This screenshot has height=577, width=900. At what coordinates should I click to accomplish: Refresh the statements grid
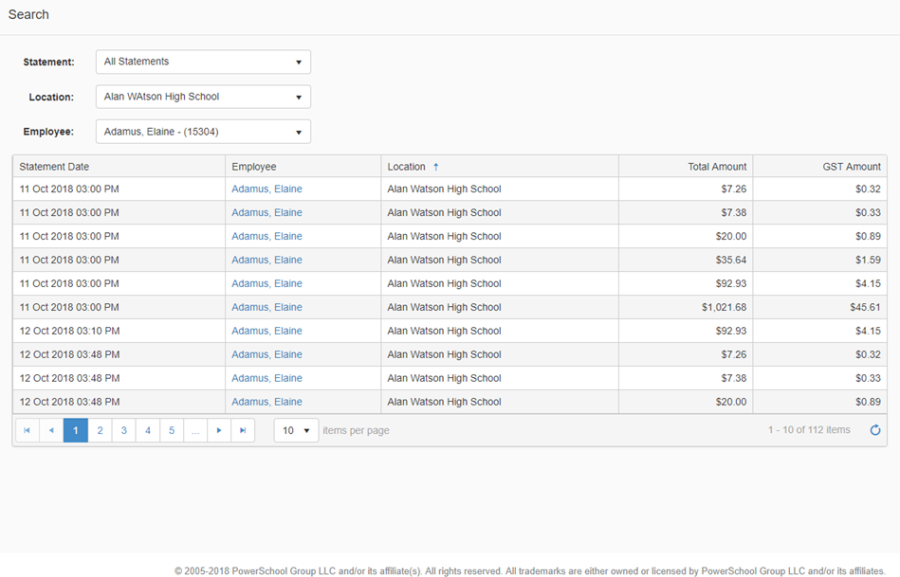pyautogui.click(x=875, y=430)
